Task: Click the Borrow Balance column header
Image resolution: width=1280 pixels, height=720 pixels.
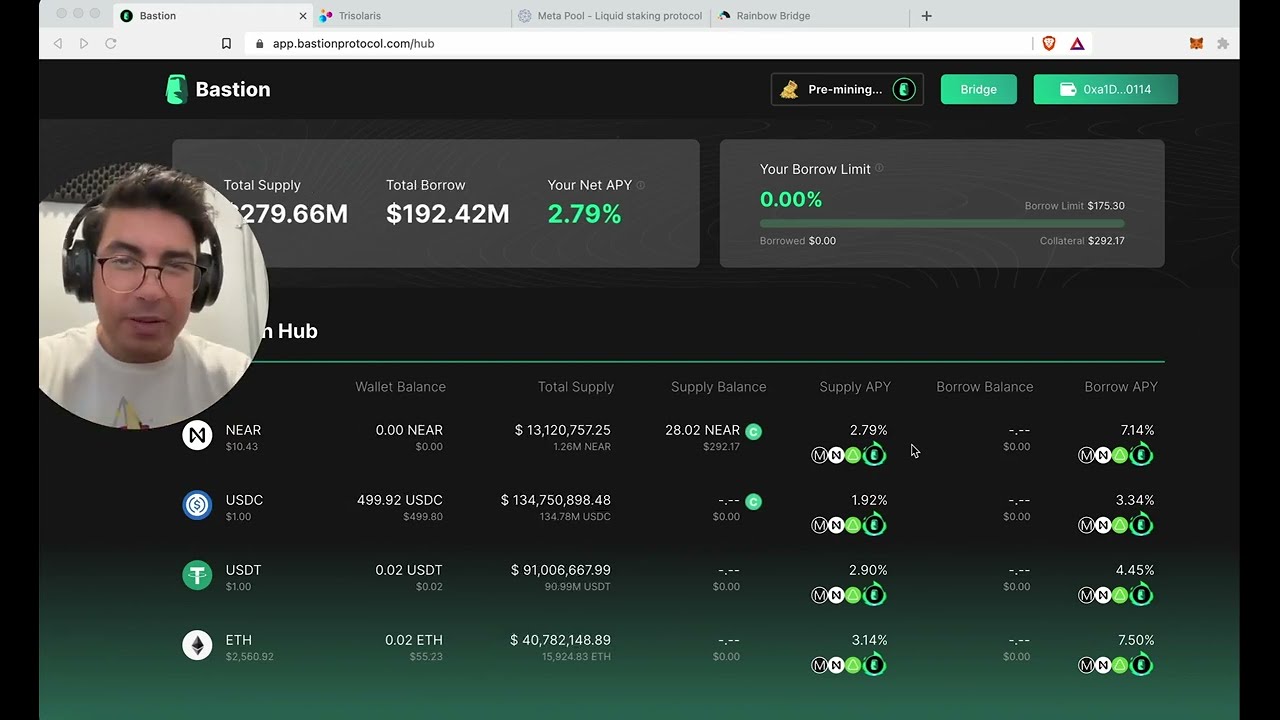Action: (x=984, y=387)
